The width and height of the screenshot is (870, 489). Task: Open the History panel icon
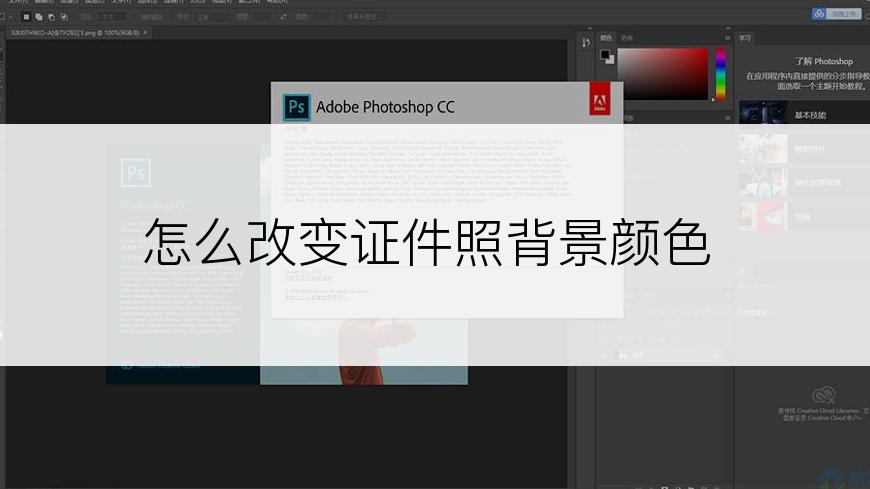click(586, 43)
